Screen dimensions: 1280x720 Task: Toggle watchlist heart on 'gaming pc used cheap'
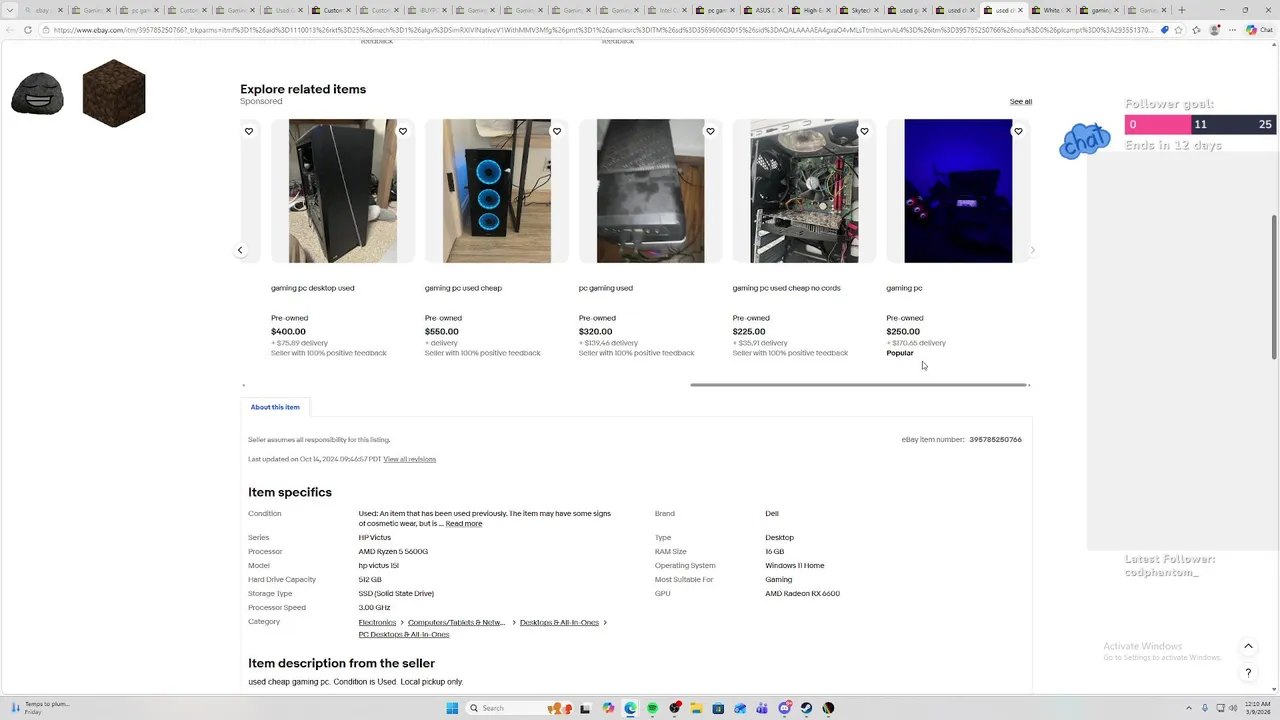point(557,131)
